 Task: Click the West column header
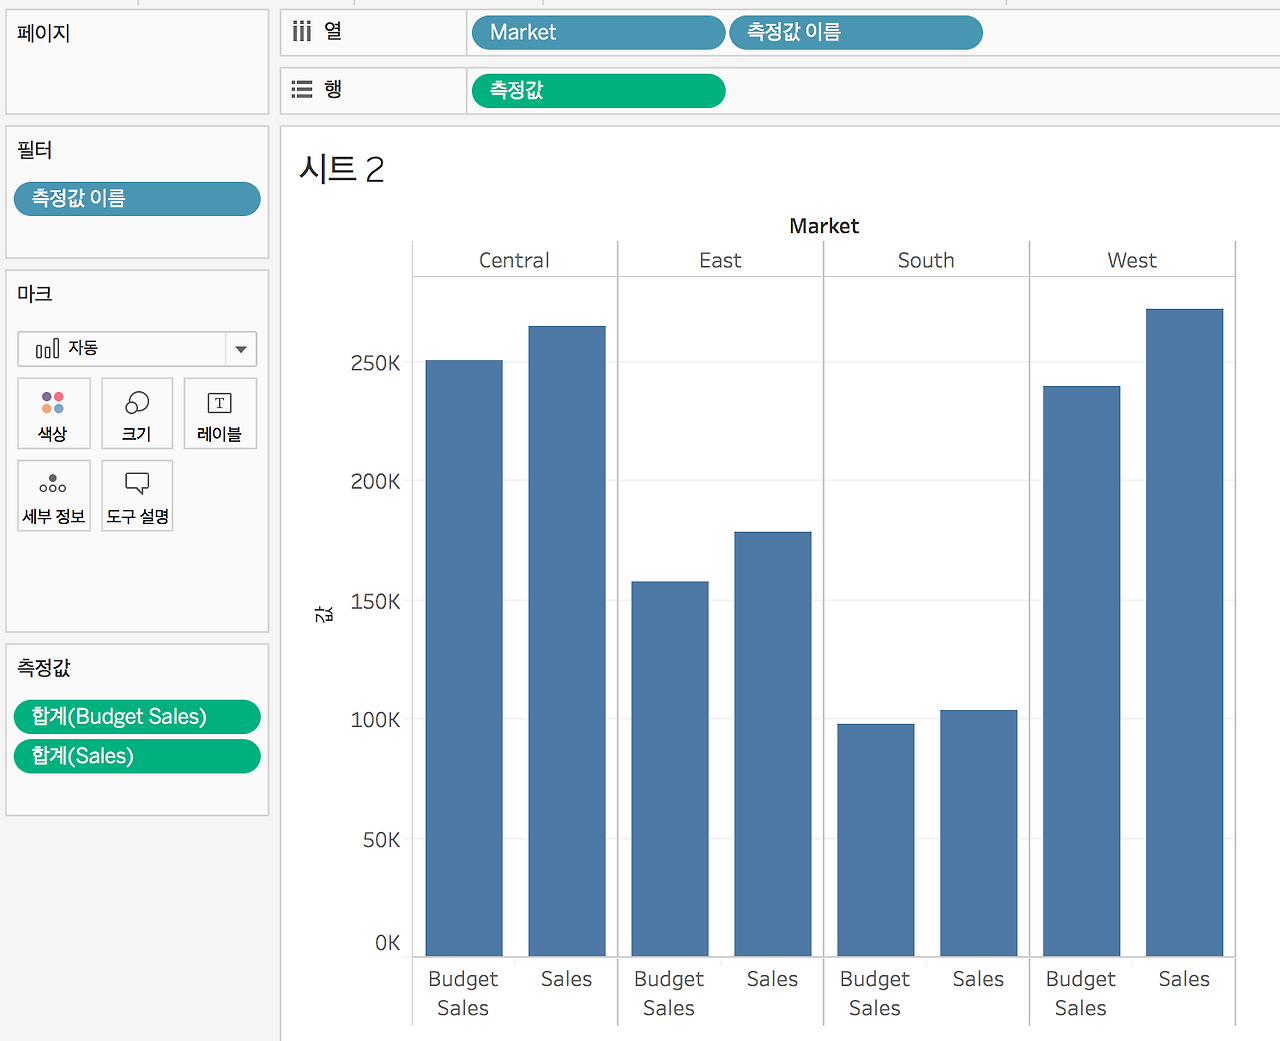(1132, 260)
